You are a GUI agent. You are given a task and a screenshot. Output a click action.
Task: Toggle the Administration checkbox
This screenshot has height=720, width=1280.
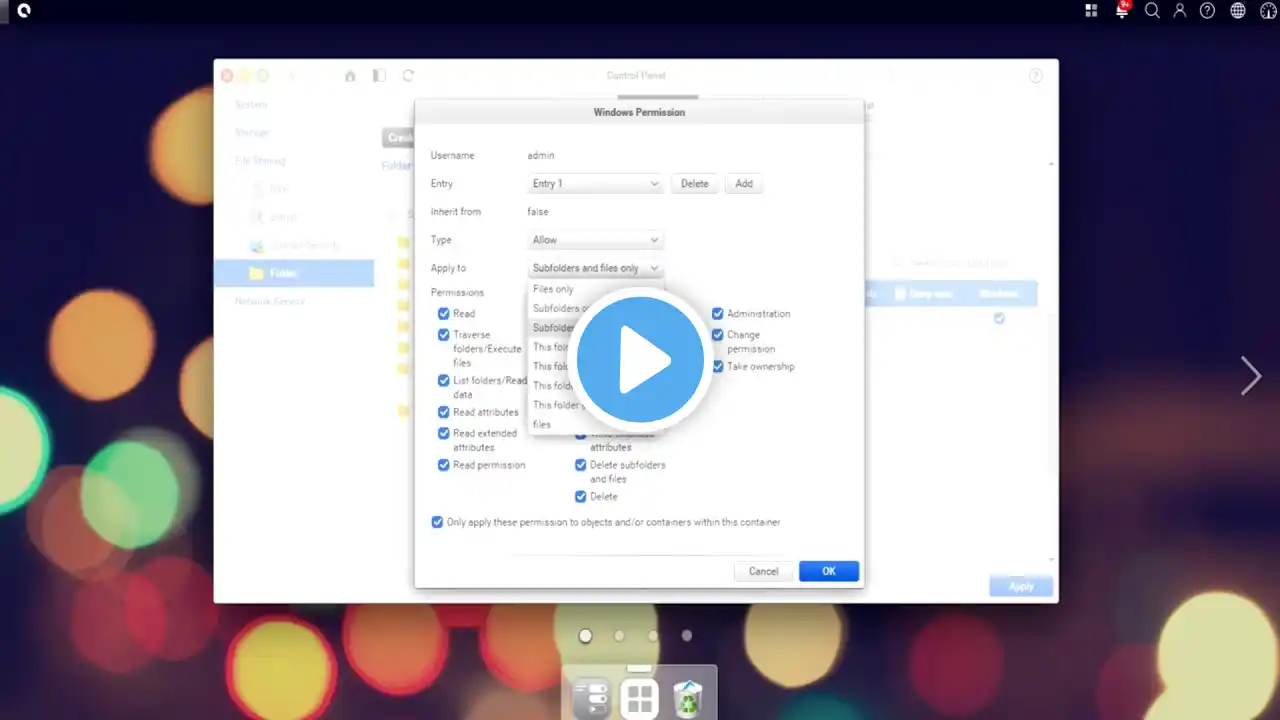(718, 314)
